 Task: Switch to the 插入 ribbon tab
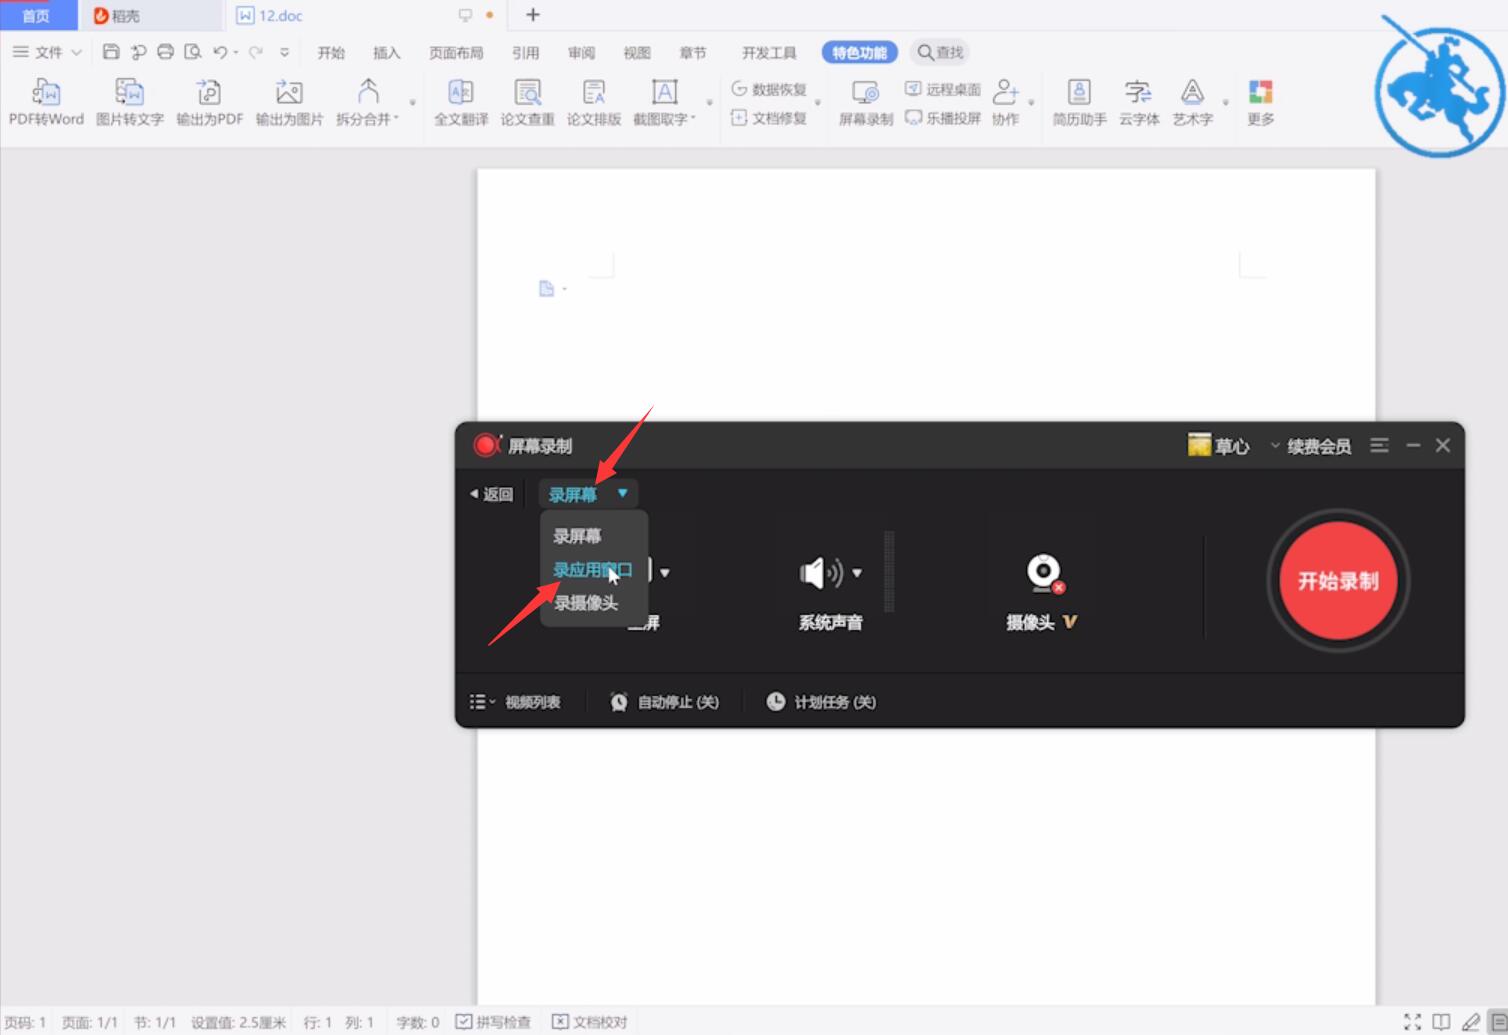386,53
